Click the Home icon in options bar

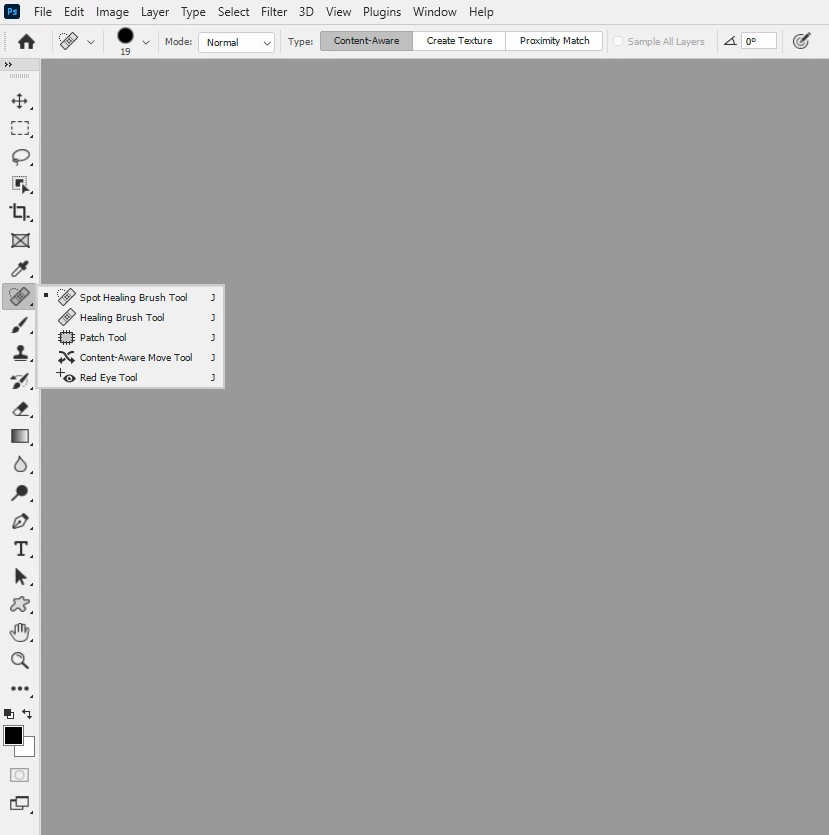(26, 41)
